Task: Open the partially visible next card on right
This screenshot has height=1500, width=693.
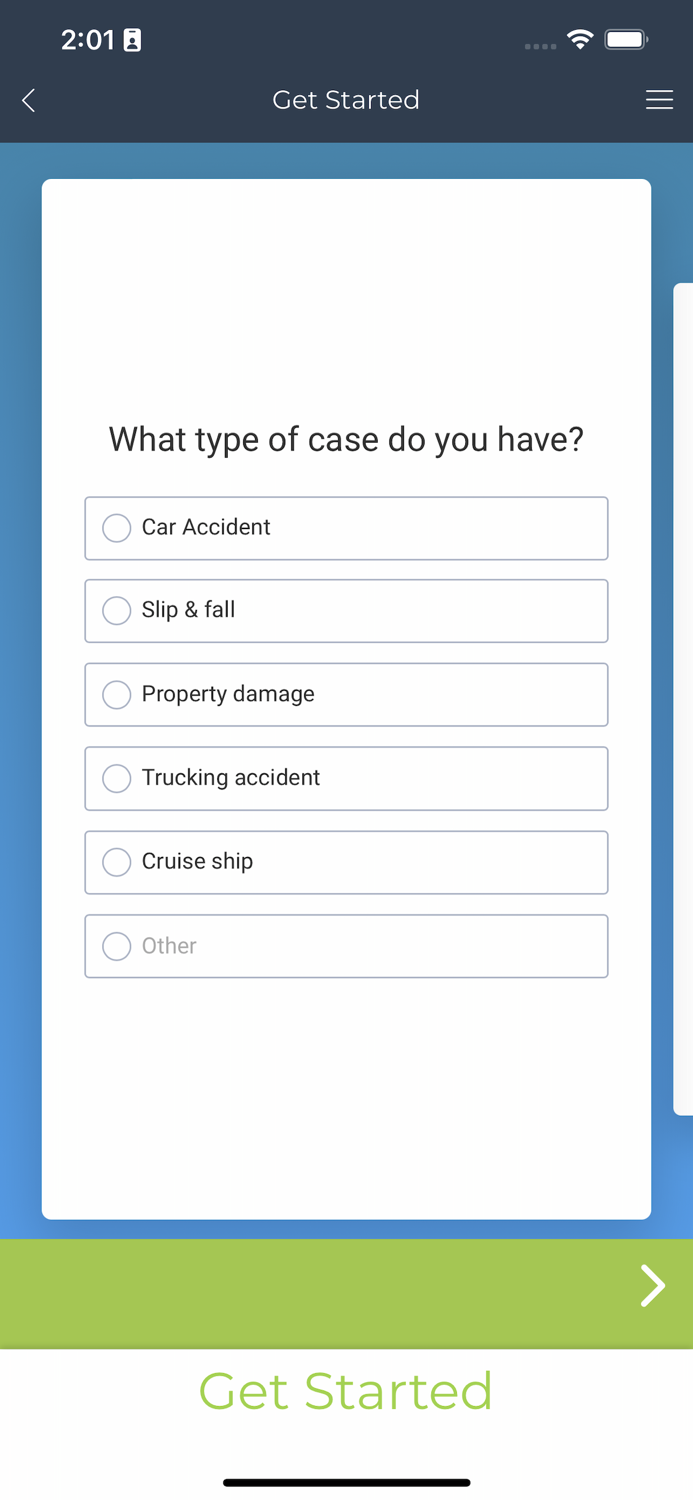Action: (x=683, y=700)
